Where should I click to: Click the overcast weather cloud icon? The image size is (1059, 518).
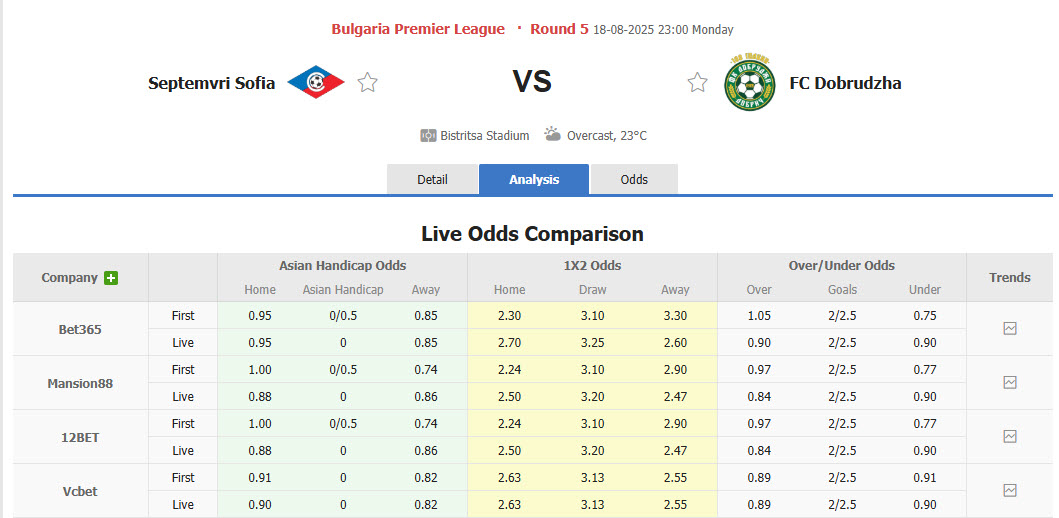552,134
